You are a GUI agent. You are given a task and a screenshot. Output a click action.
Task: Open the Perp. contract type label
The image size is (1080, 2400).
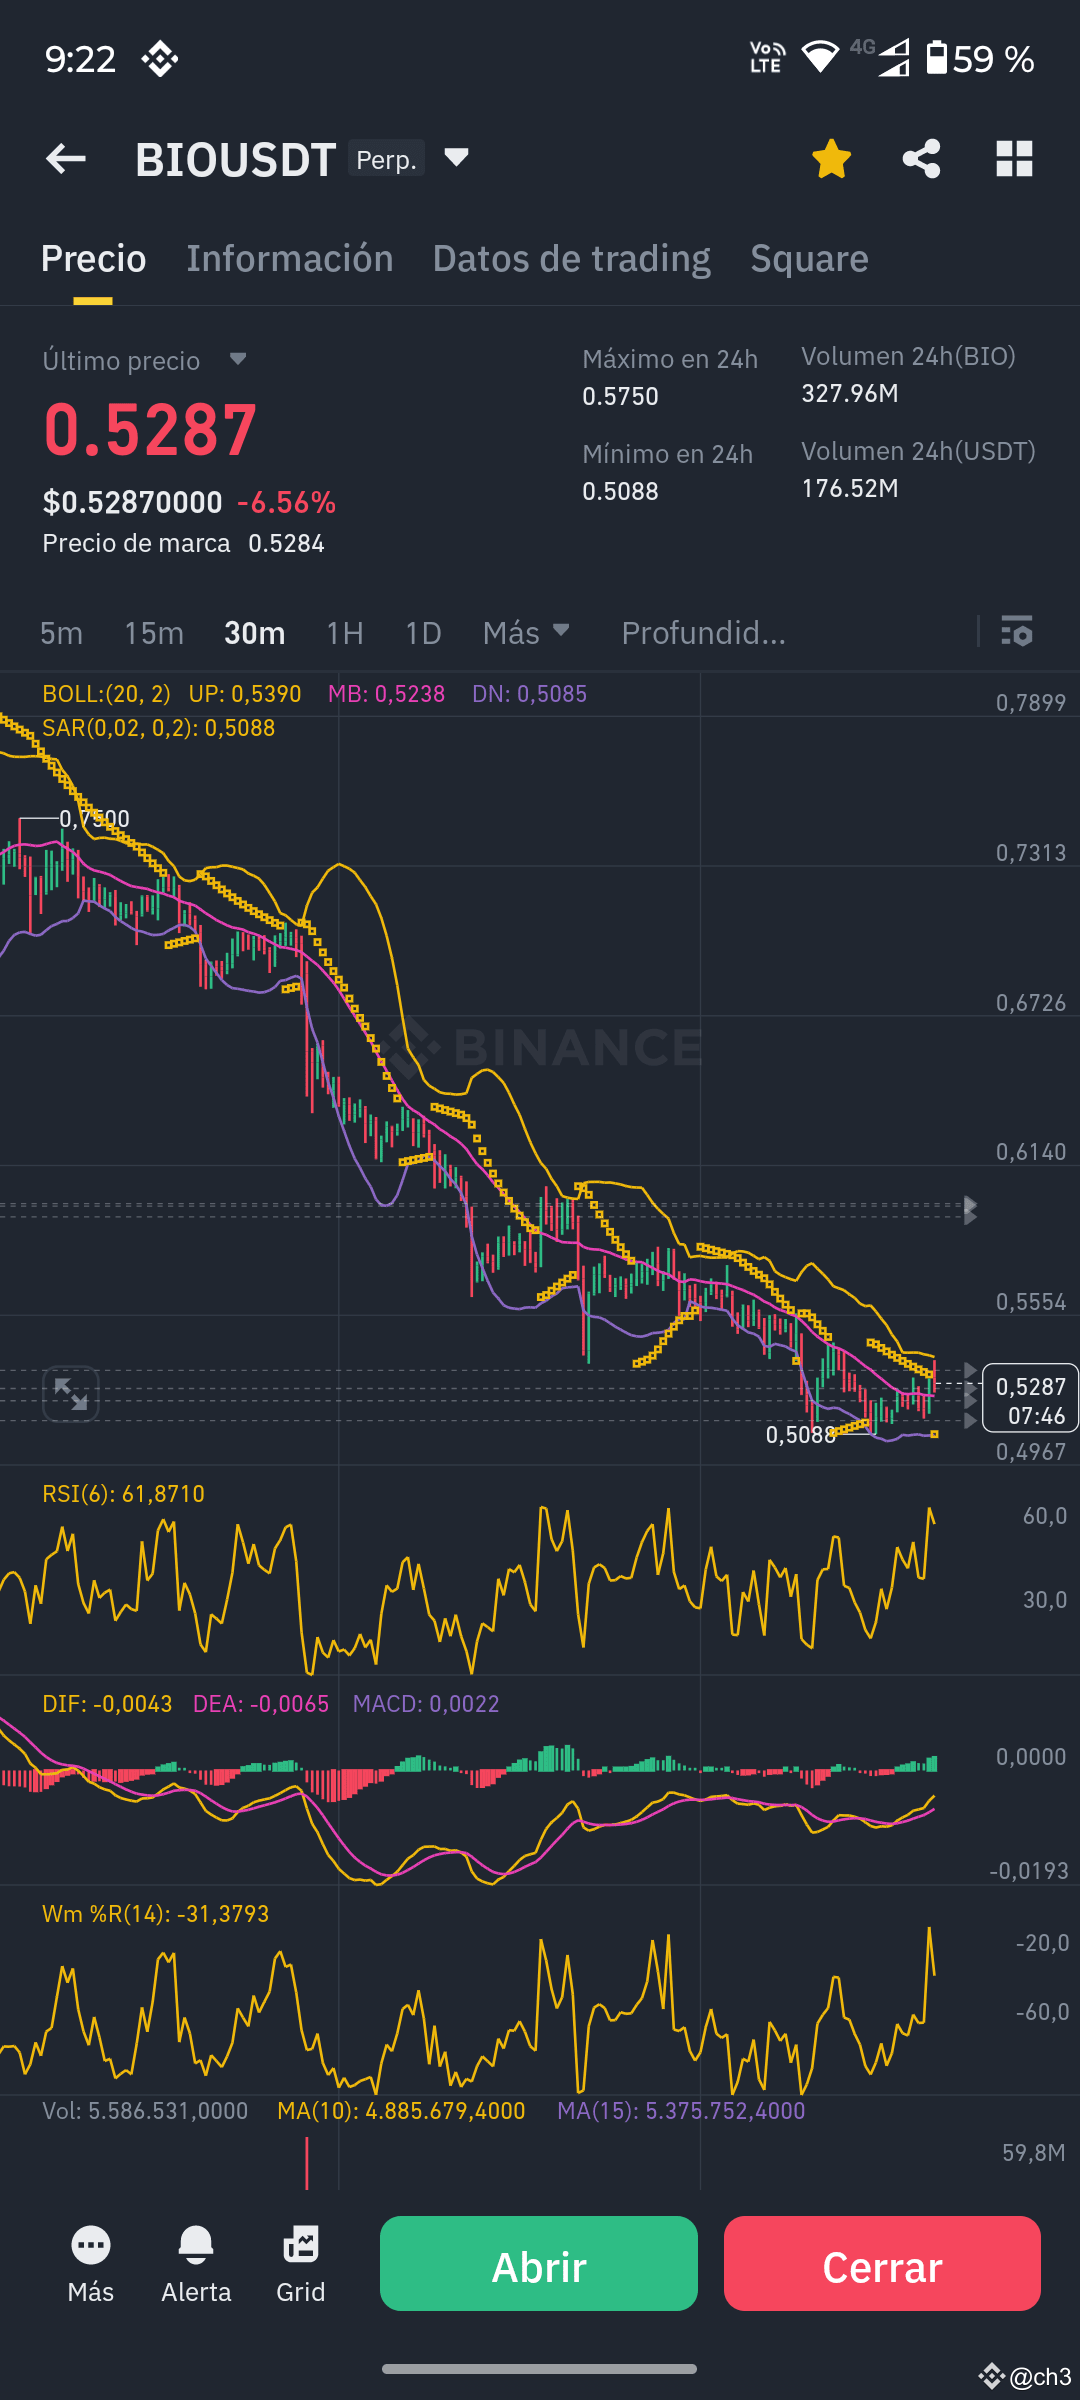point(386,159)
